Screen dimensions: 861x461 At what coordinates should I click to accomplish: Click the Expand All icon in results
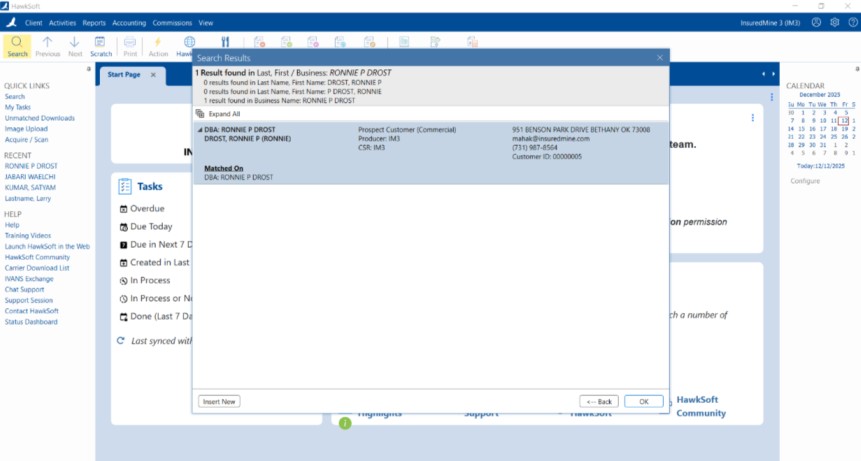[x=200, y=114]
